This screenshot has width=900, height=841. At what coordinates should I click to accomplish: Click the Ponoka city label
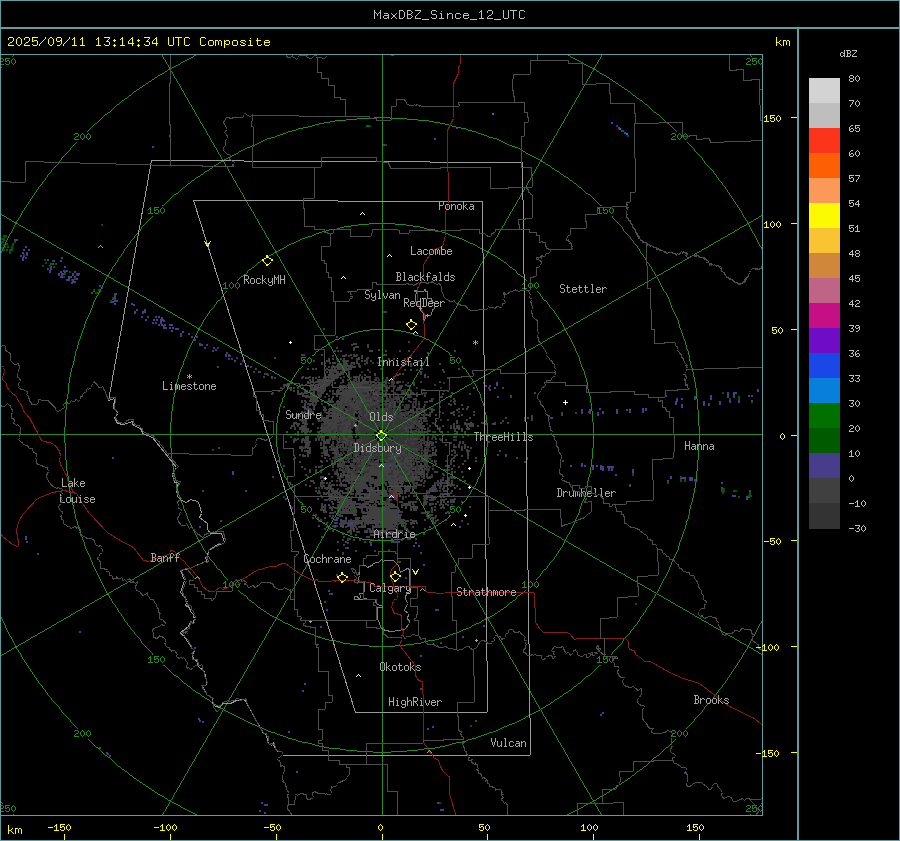456,206
